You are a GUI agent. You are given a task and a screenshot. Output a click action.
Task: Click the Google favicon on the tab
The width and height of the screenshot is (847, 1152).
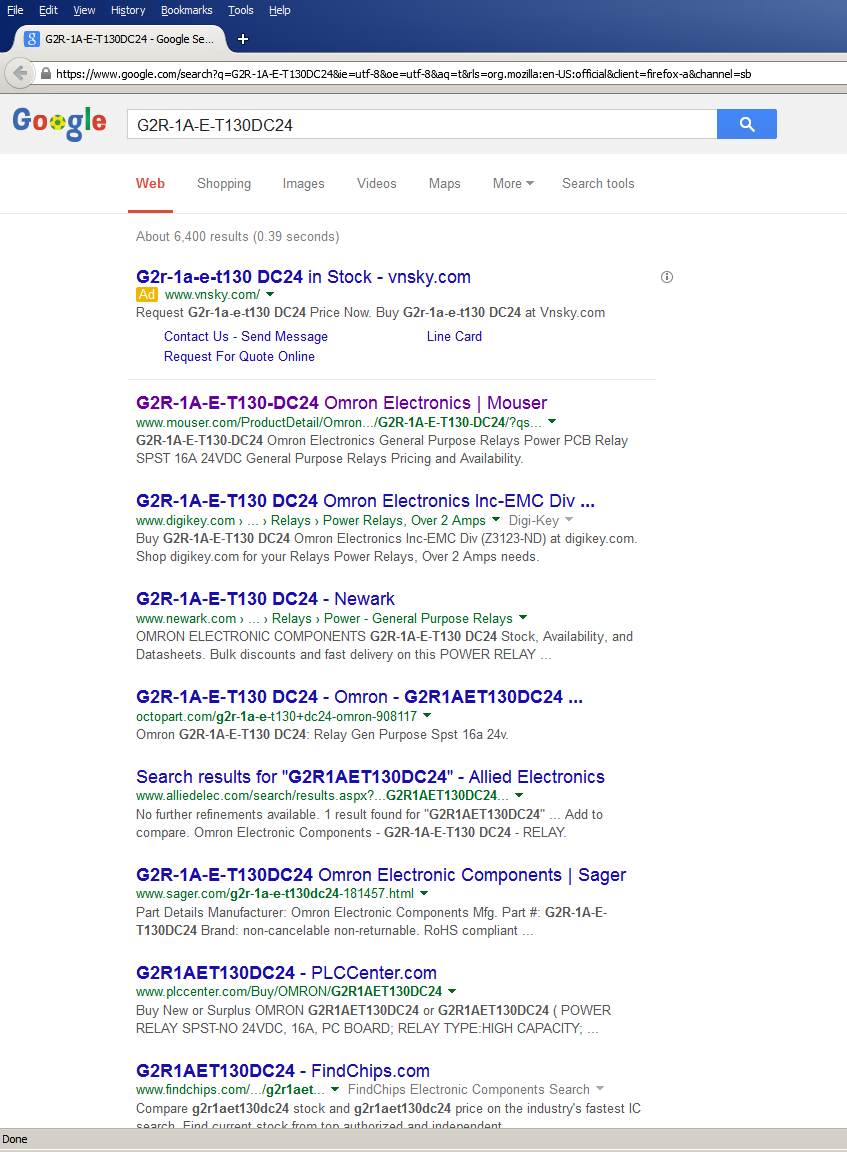31,39
